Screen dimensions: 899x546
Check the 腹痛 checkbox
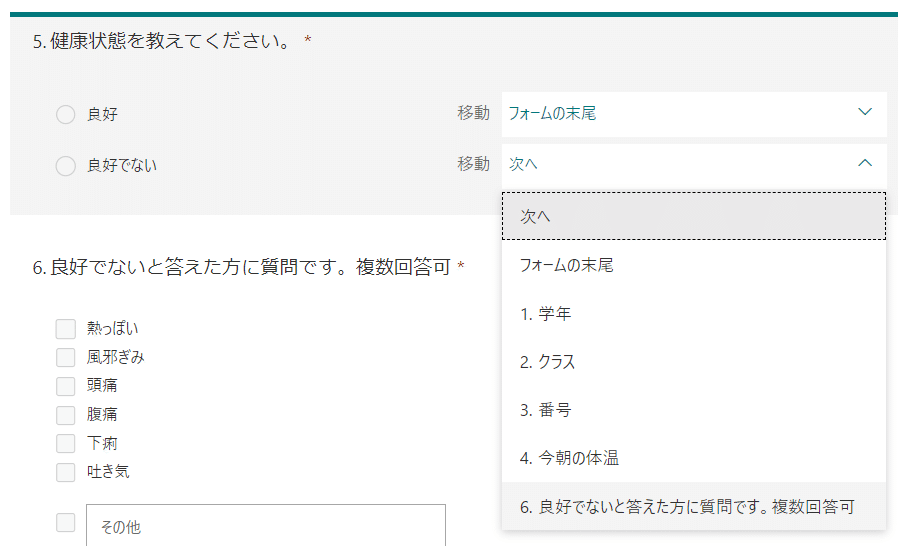point(65,415)
